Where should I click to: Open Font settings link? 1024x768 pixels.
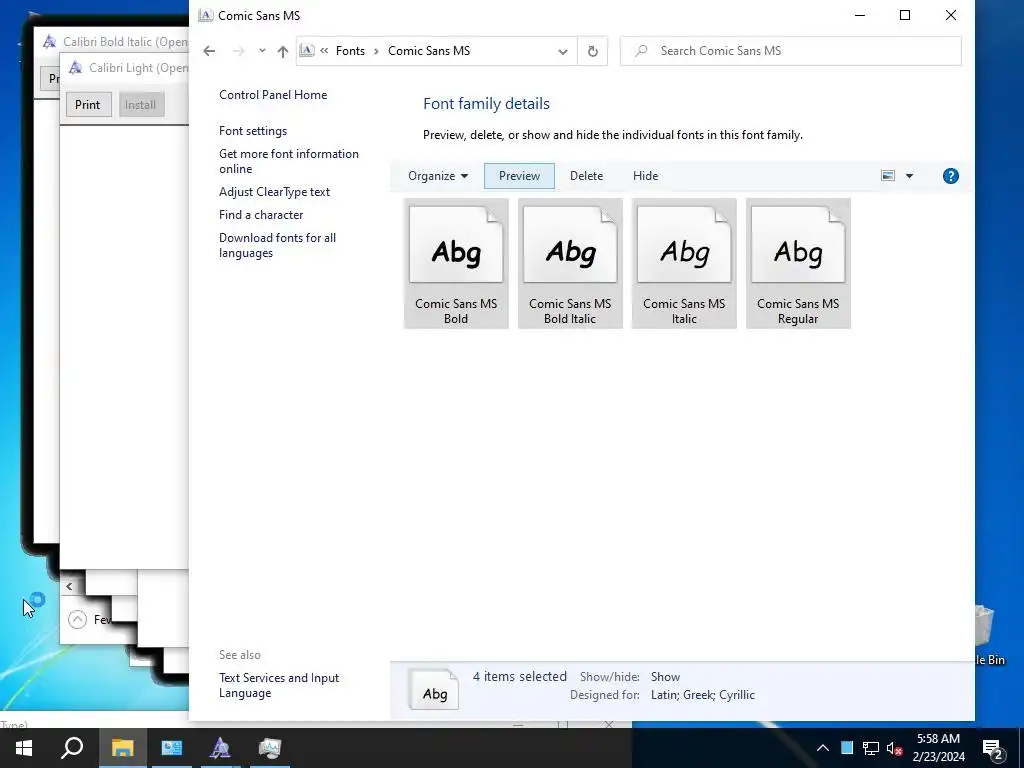253,131
